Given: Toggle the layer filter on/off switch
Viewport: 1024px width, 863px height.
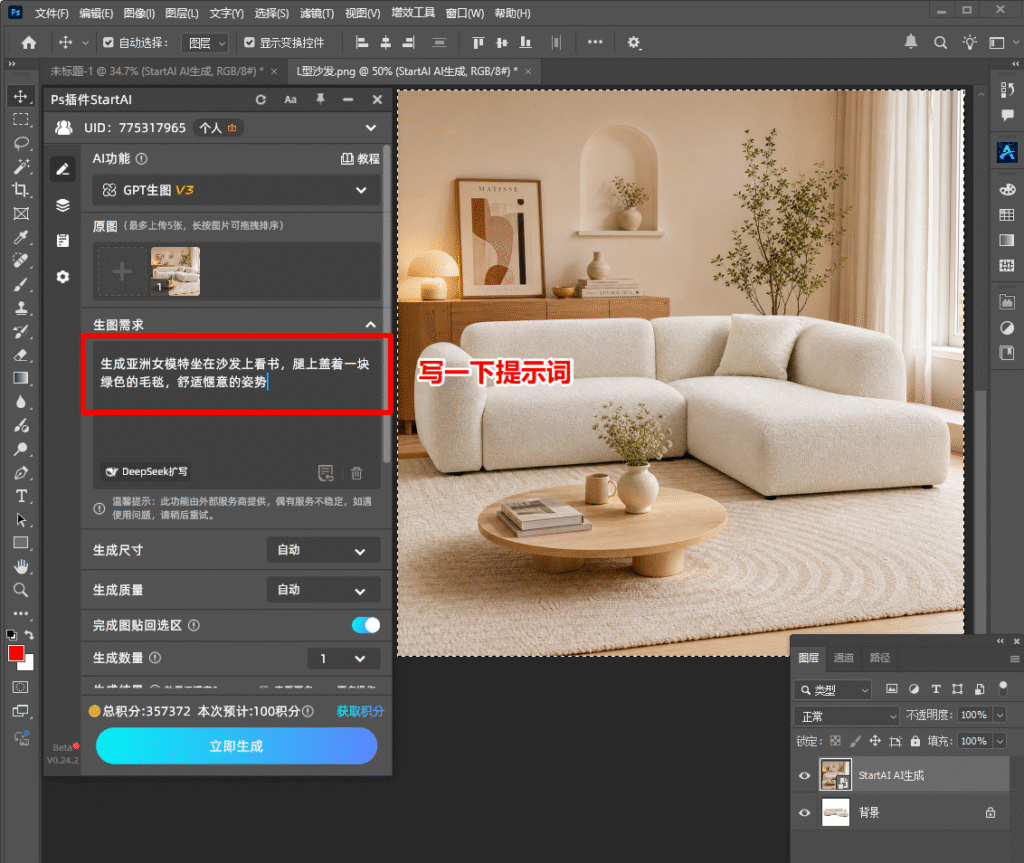Looking at the screenshot, I should tap(1003, 687).
